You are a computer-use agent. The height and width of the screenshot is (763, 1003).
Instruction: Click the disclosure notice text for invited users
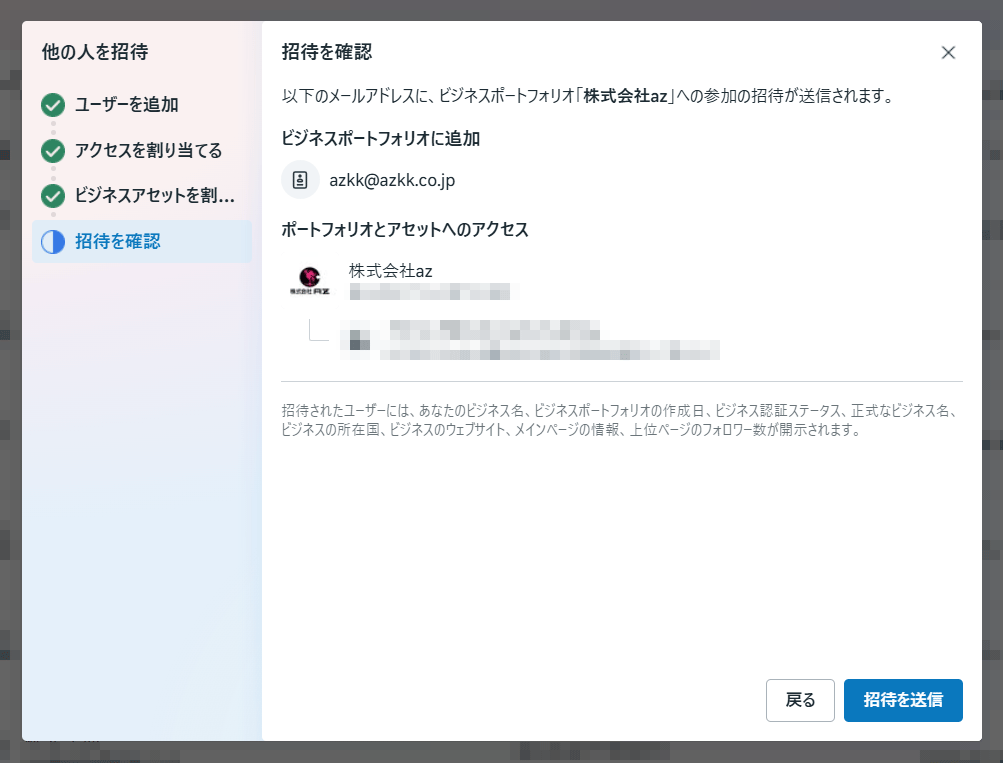click(x=620, y=420)
